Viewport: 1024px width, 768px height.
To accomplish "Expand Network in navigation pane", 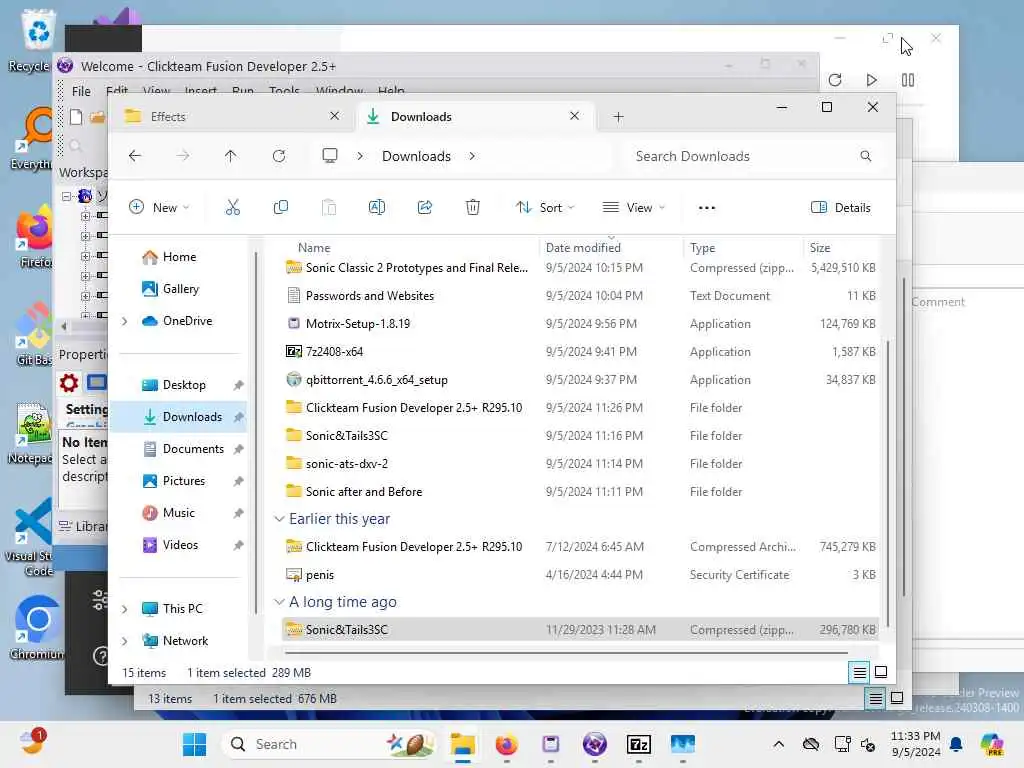I will tap(125, 641).
